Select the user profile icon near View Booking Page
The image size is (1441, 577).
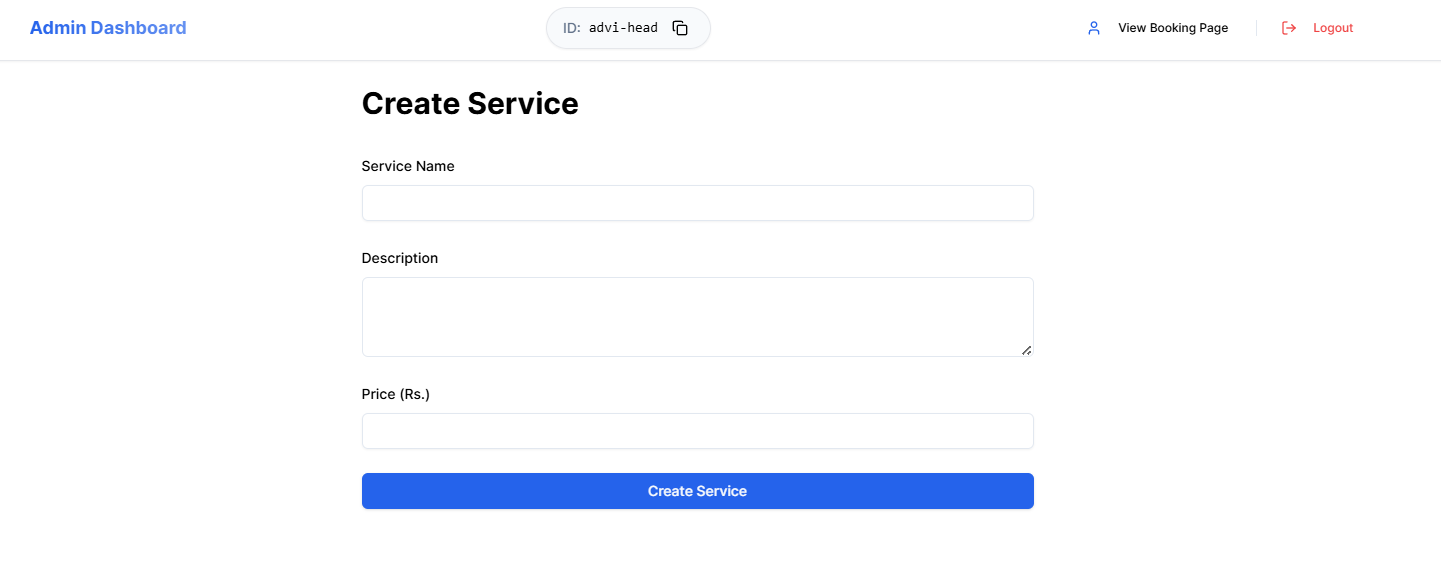[x=1093, y=28]
